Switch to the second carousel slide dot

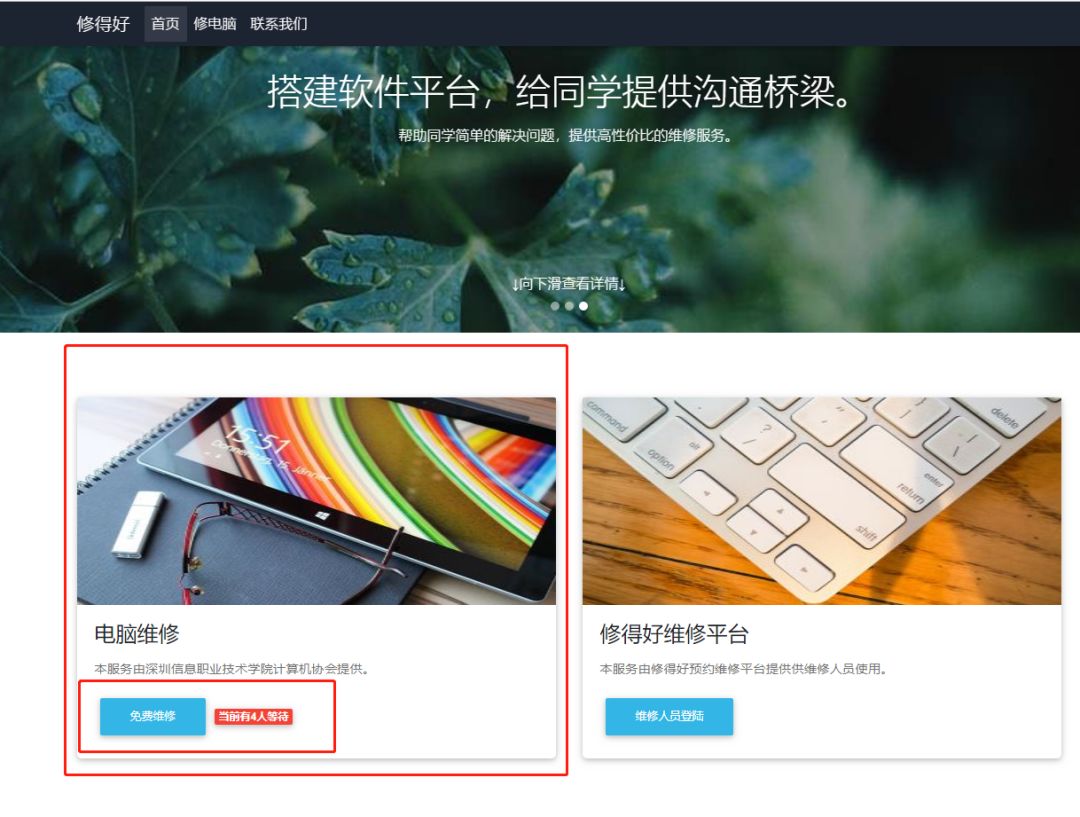click(569, 306)
